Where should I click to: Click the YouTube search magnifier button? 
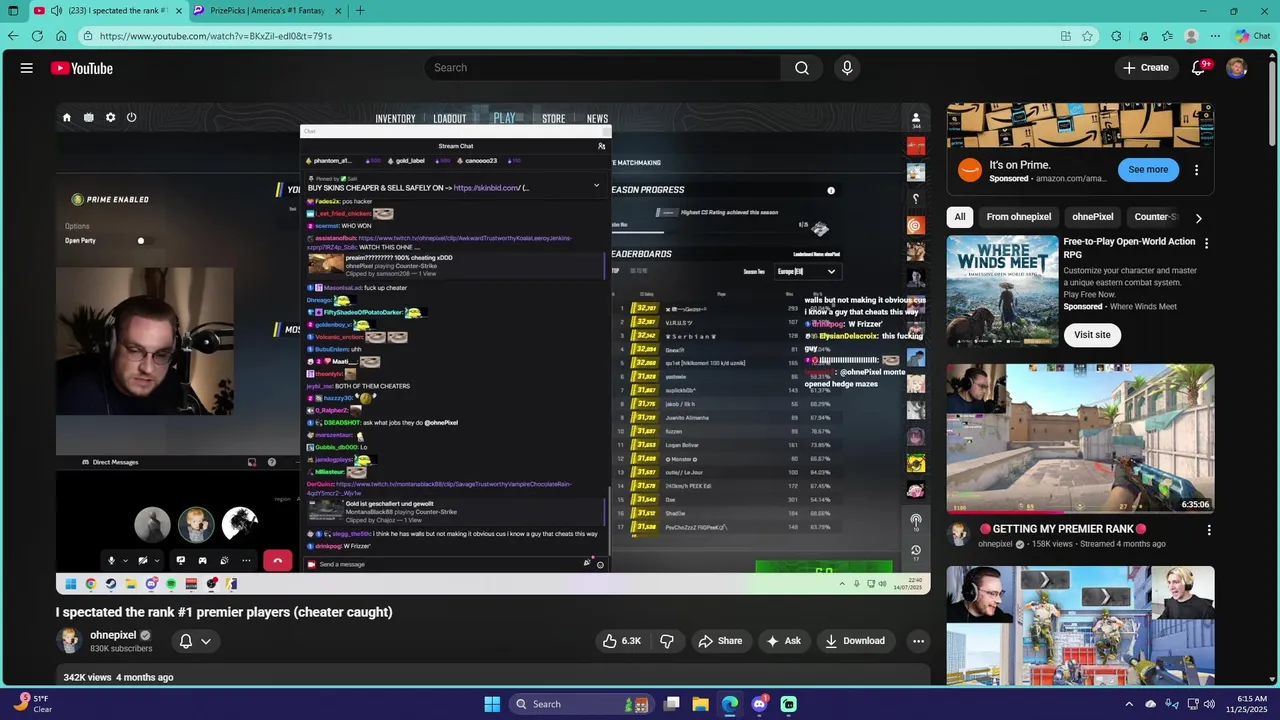(801, 68)
